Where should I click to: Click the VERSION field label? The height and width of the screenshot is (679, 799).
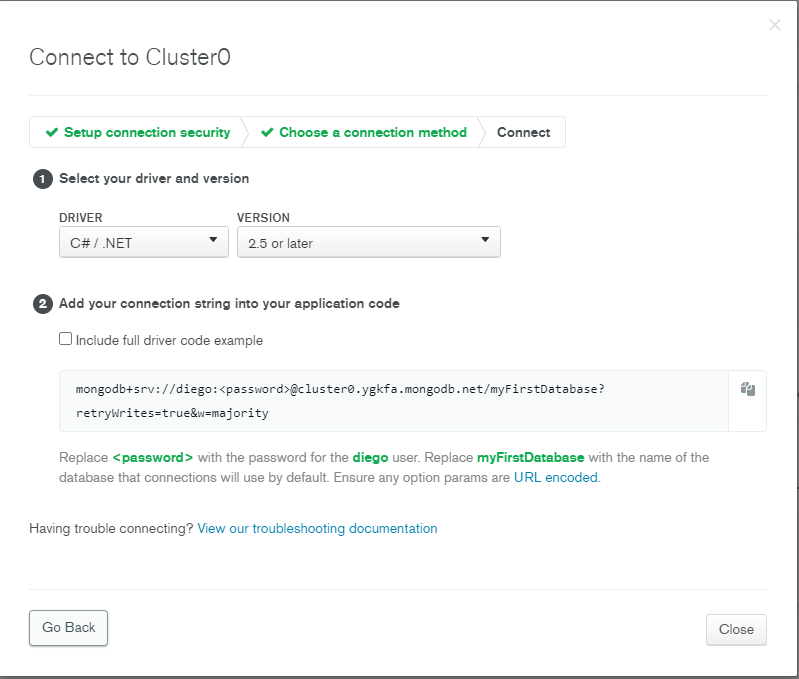tap(263, 218)
